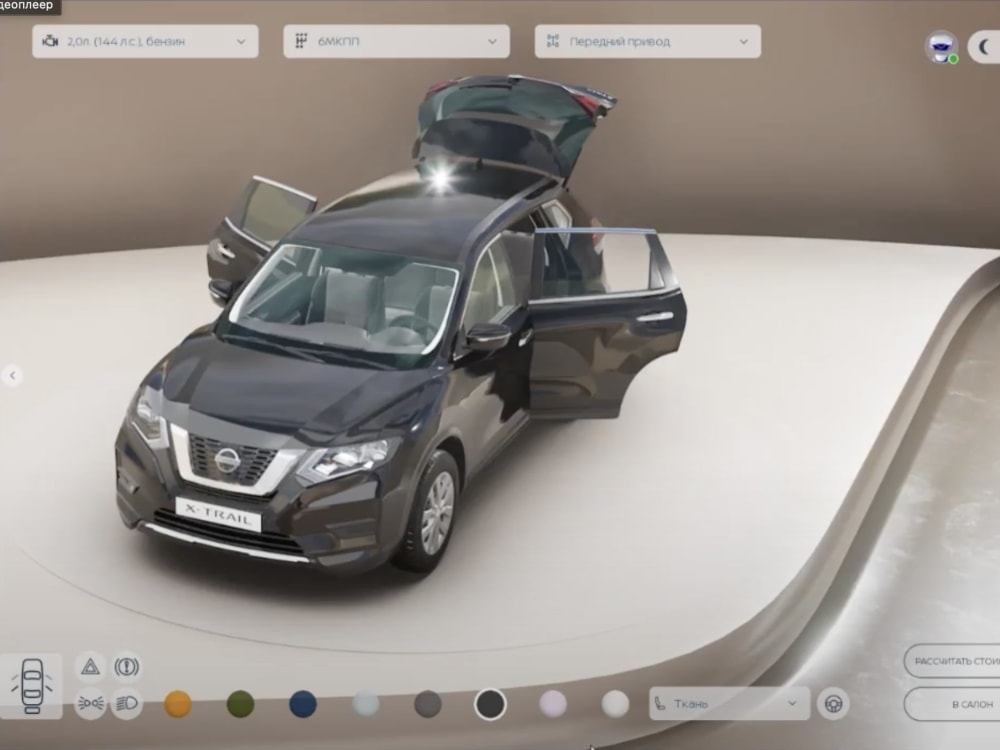
Task: Select the black body color
Action: point(490,705)
